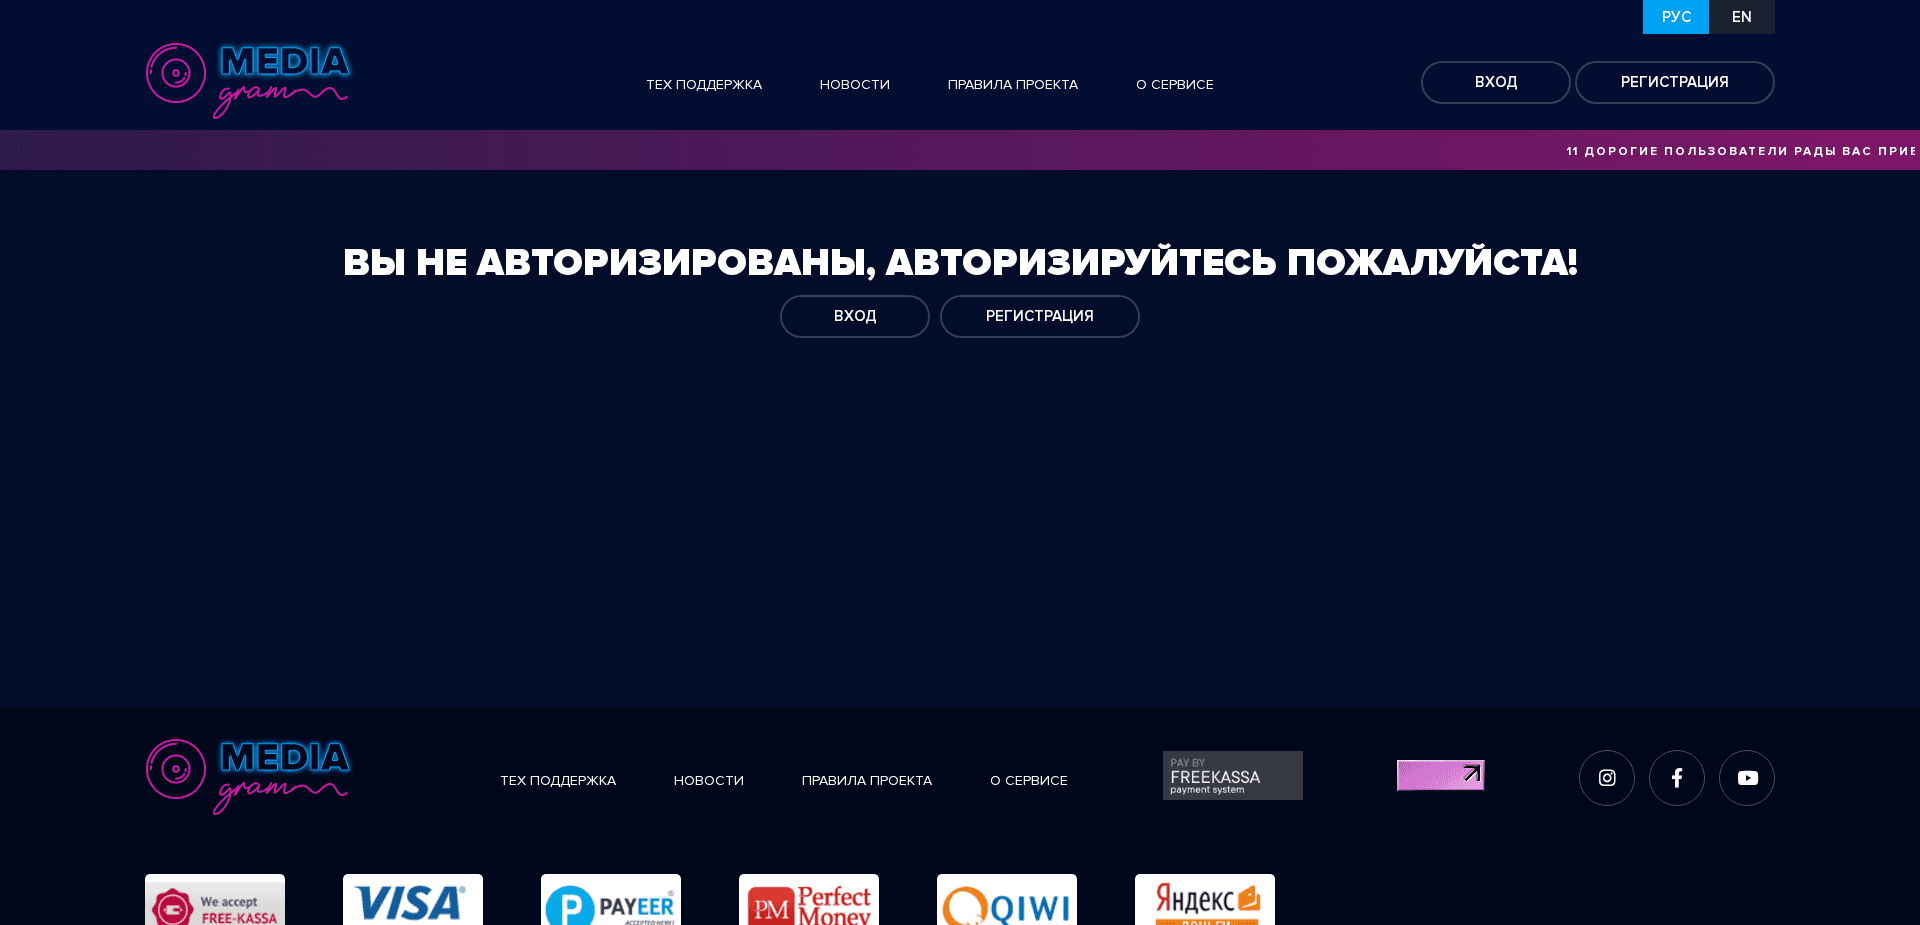Switch site language to EN
Image resolution: width=1920 pixels, height=925 pixels.
pyautogui.click(x=1741, y=16)
